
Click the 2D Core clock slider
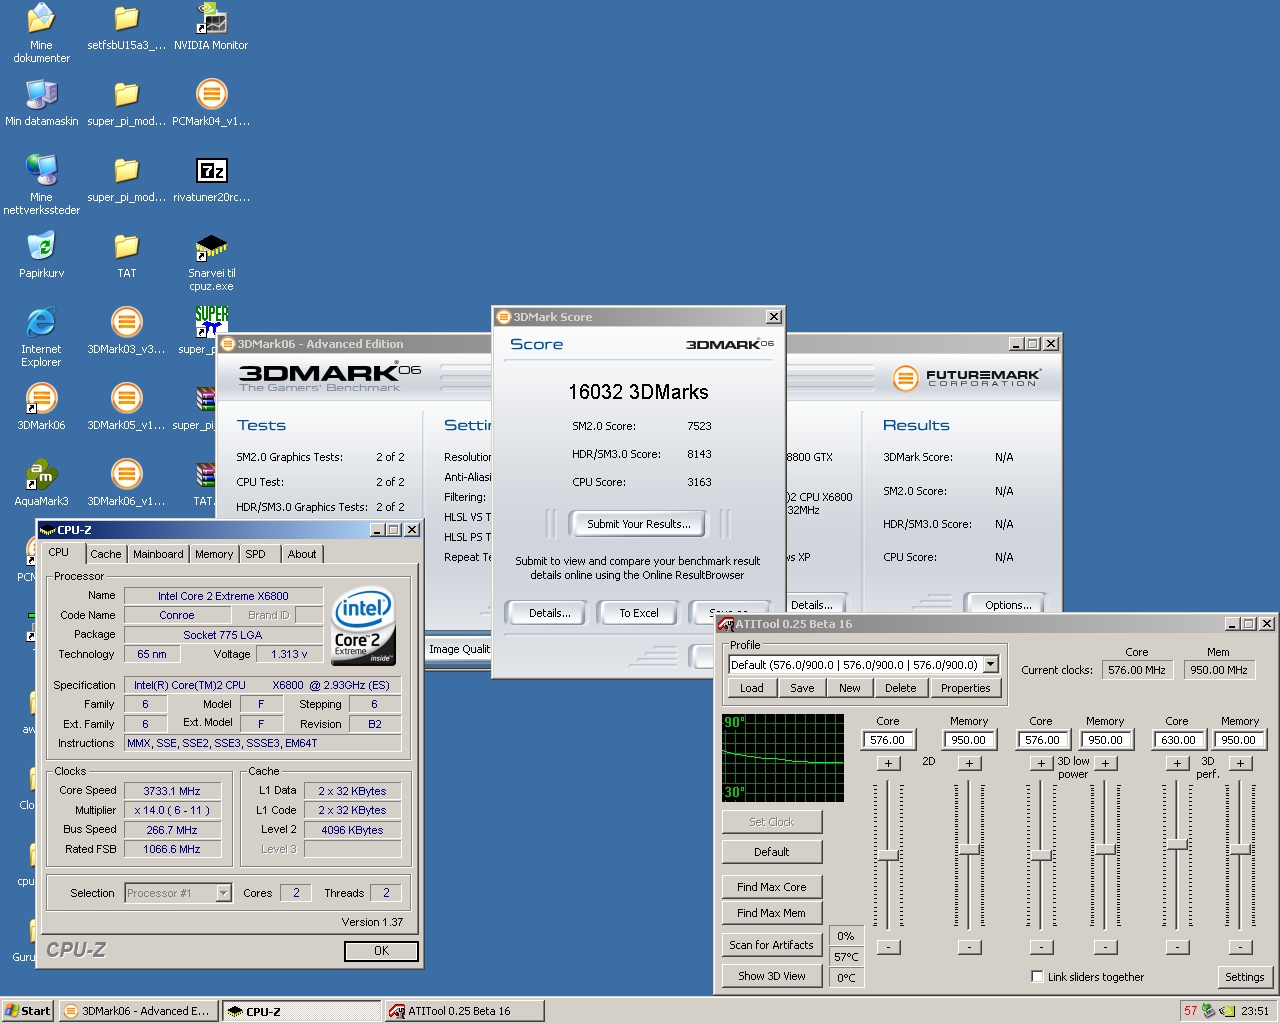(888, 855)
